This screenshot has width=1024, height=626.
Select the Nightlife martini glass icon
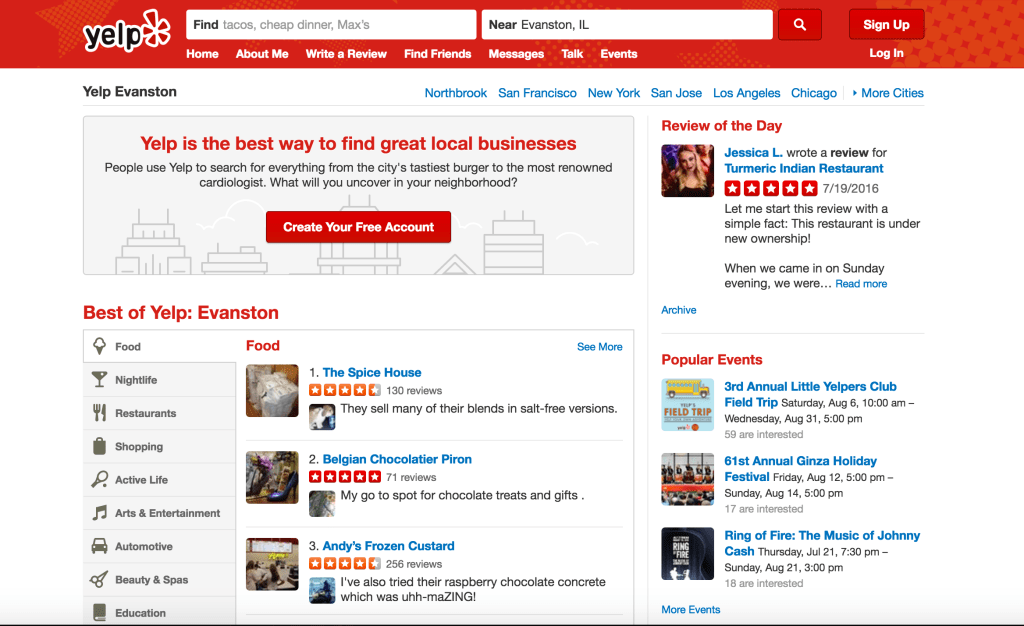(99, 379)
